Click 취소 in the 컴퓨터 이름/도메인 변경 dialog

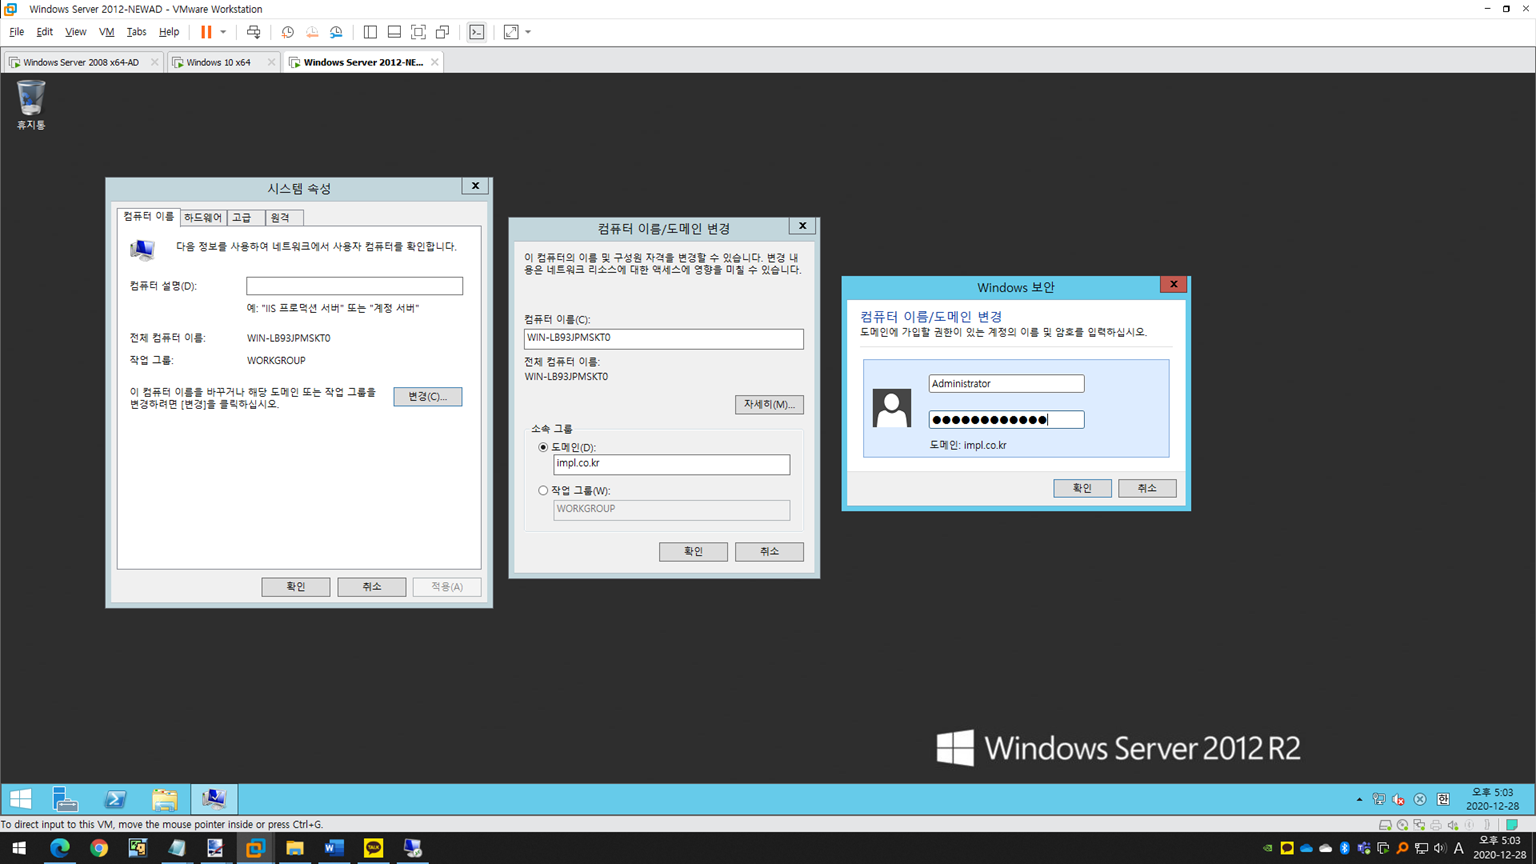tap(769, 552)
